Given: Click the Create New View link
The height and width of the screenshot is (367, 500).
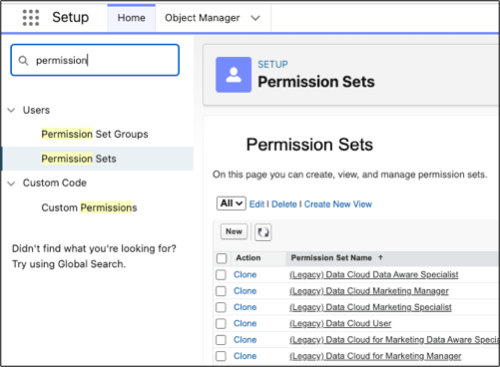Looking at the screenshot, I should pos(338,204).
